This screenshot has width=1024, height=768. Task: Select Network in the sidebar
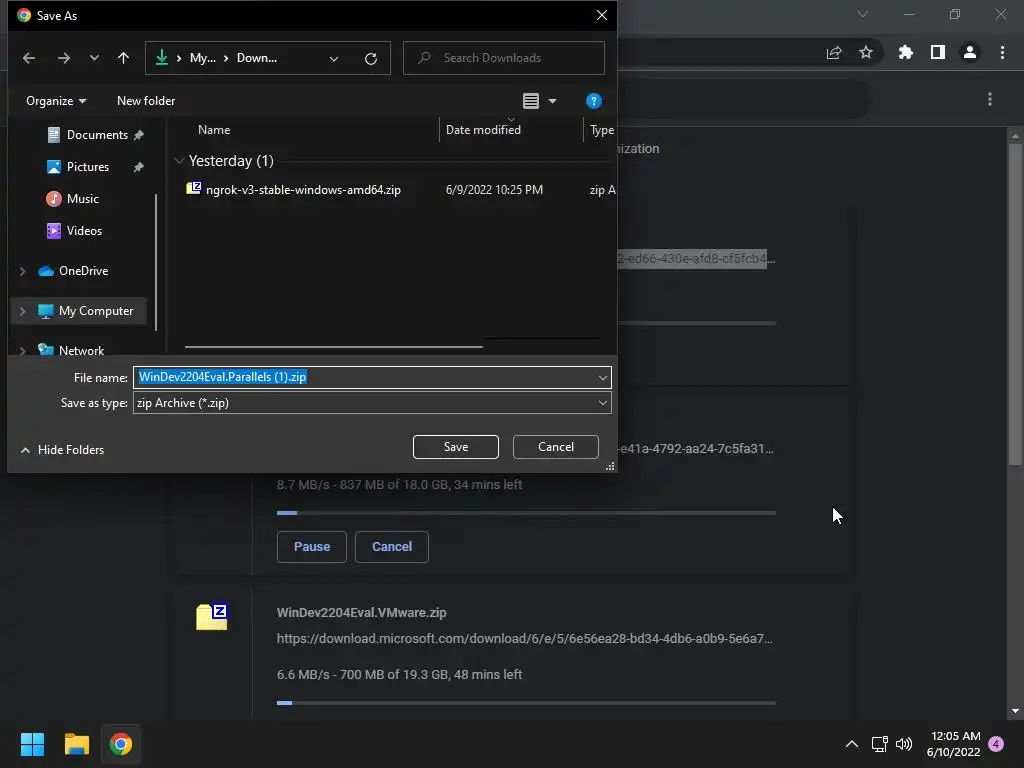coord(81,351)
